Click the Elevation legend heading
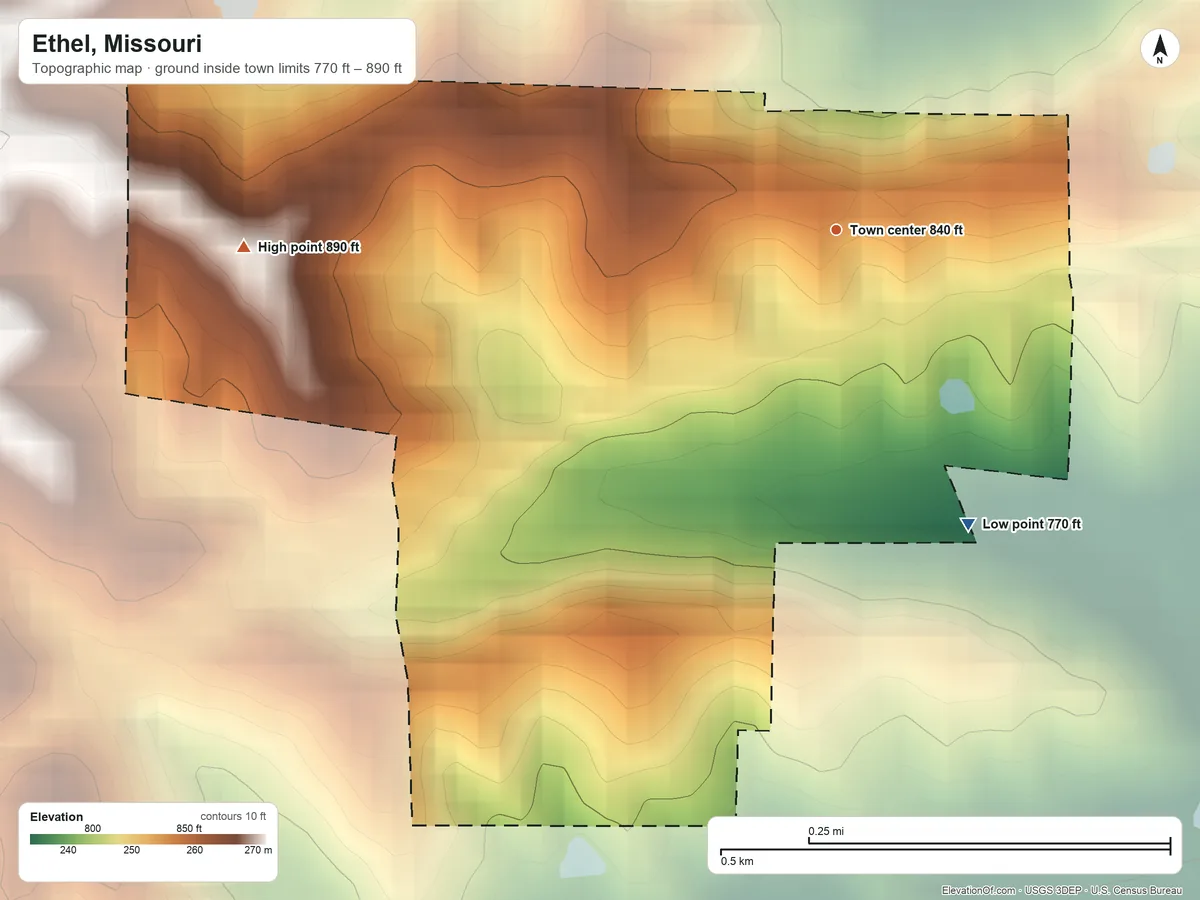This screenshot has height=900, width=1200. coord(57,817)
